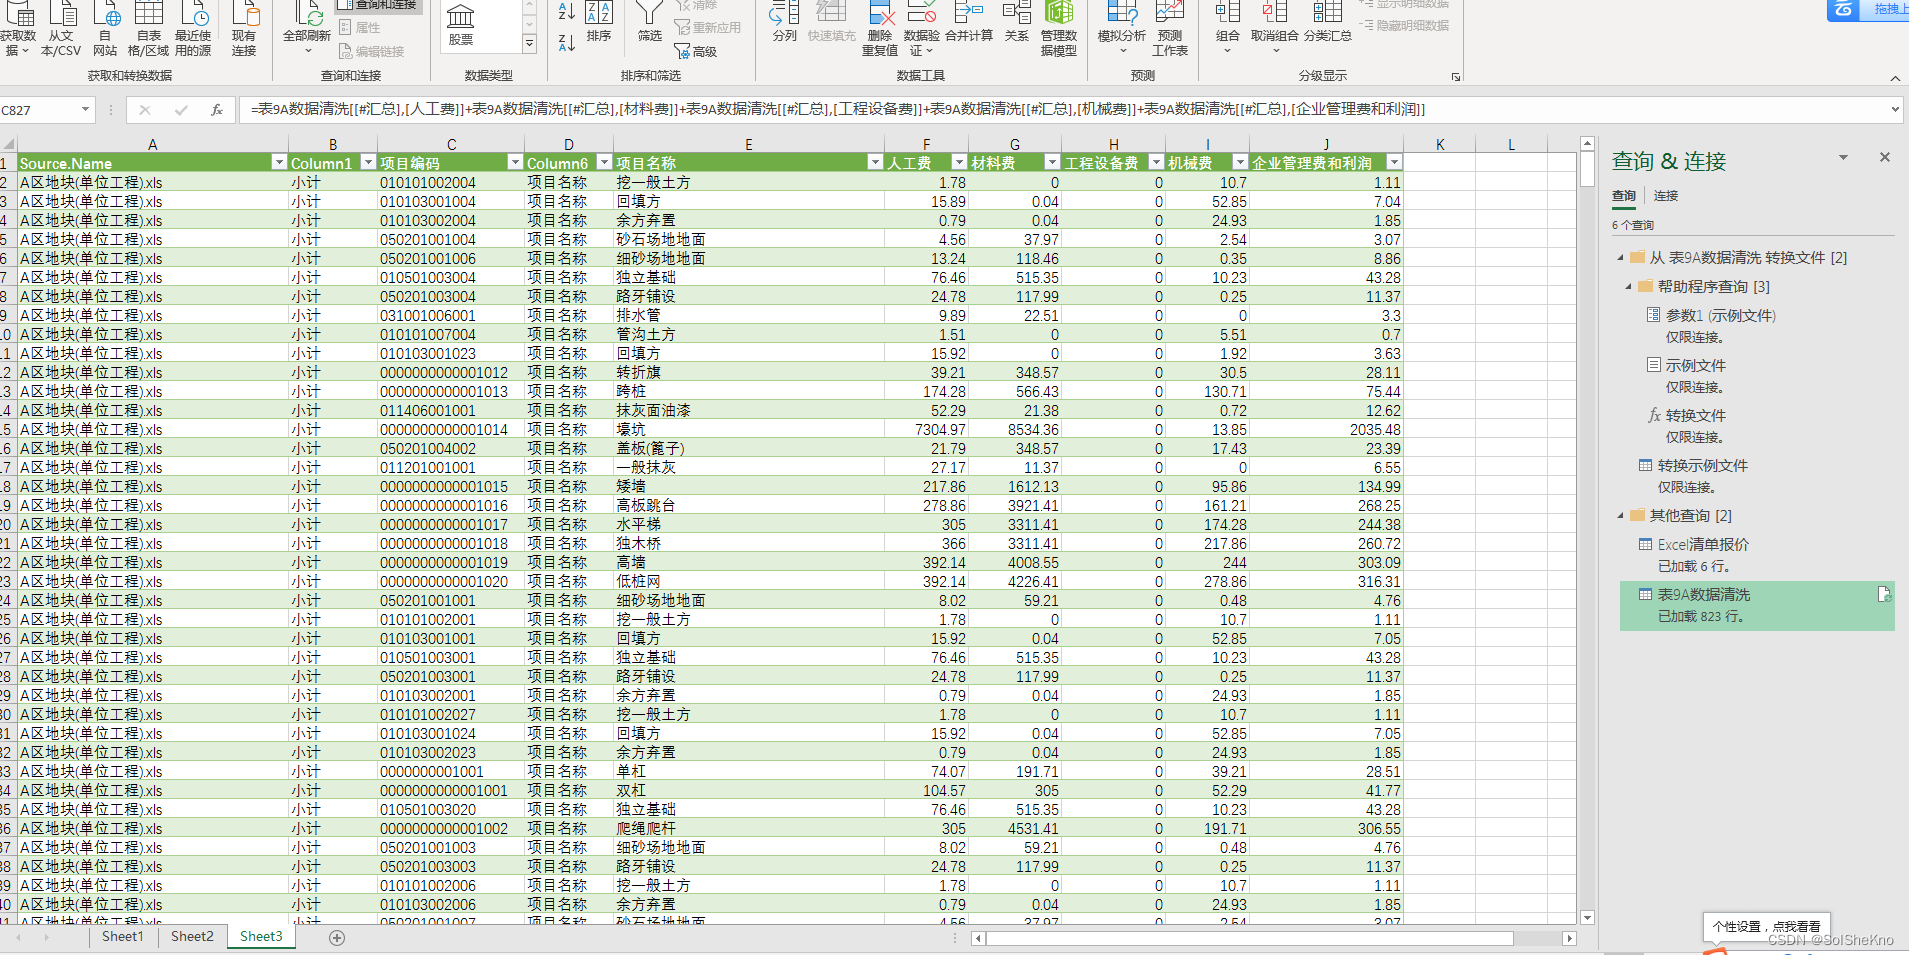Click the 从文本/CSV import icon

[x=61, y=29]
